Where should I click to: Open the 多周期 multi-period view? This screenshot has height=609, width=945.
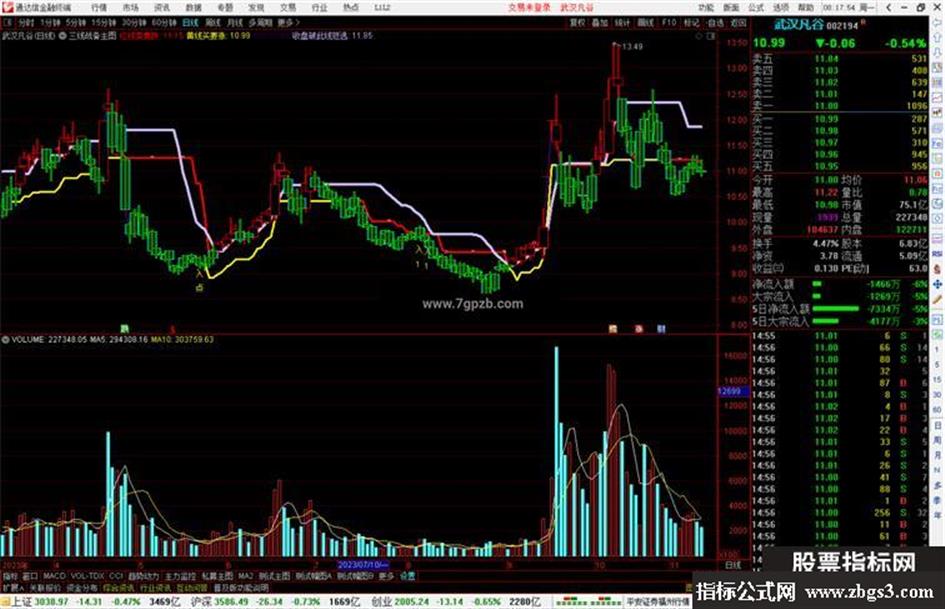coord(260,22)
